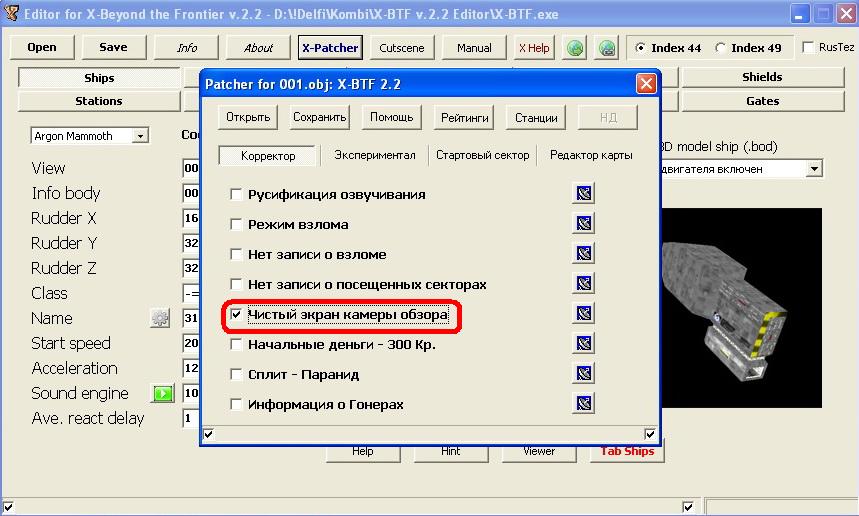Enable the 'Режим взлома' checkbox
Viewport: 859px width, 516px height.
pos(237,225)
